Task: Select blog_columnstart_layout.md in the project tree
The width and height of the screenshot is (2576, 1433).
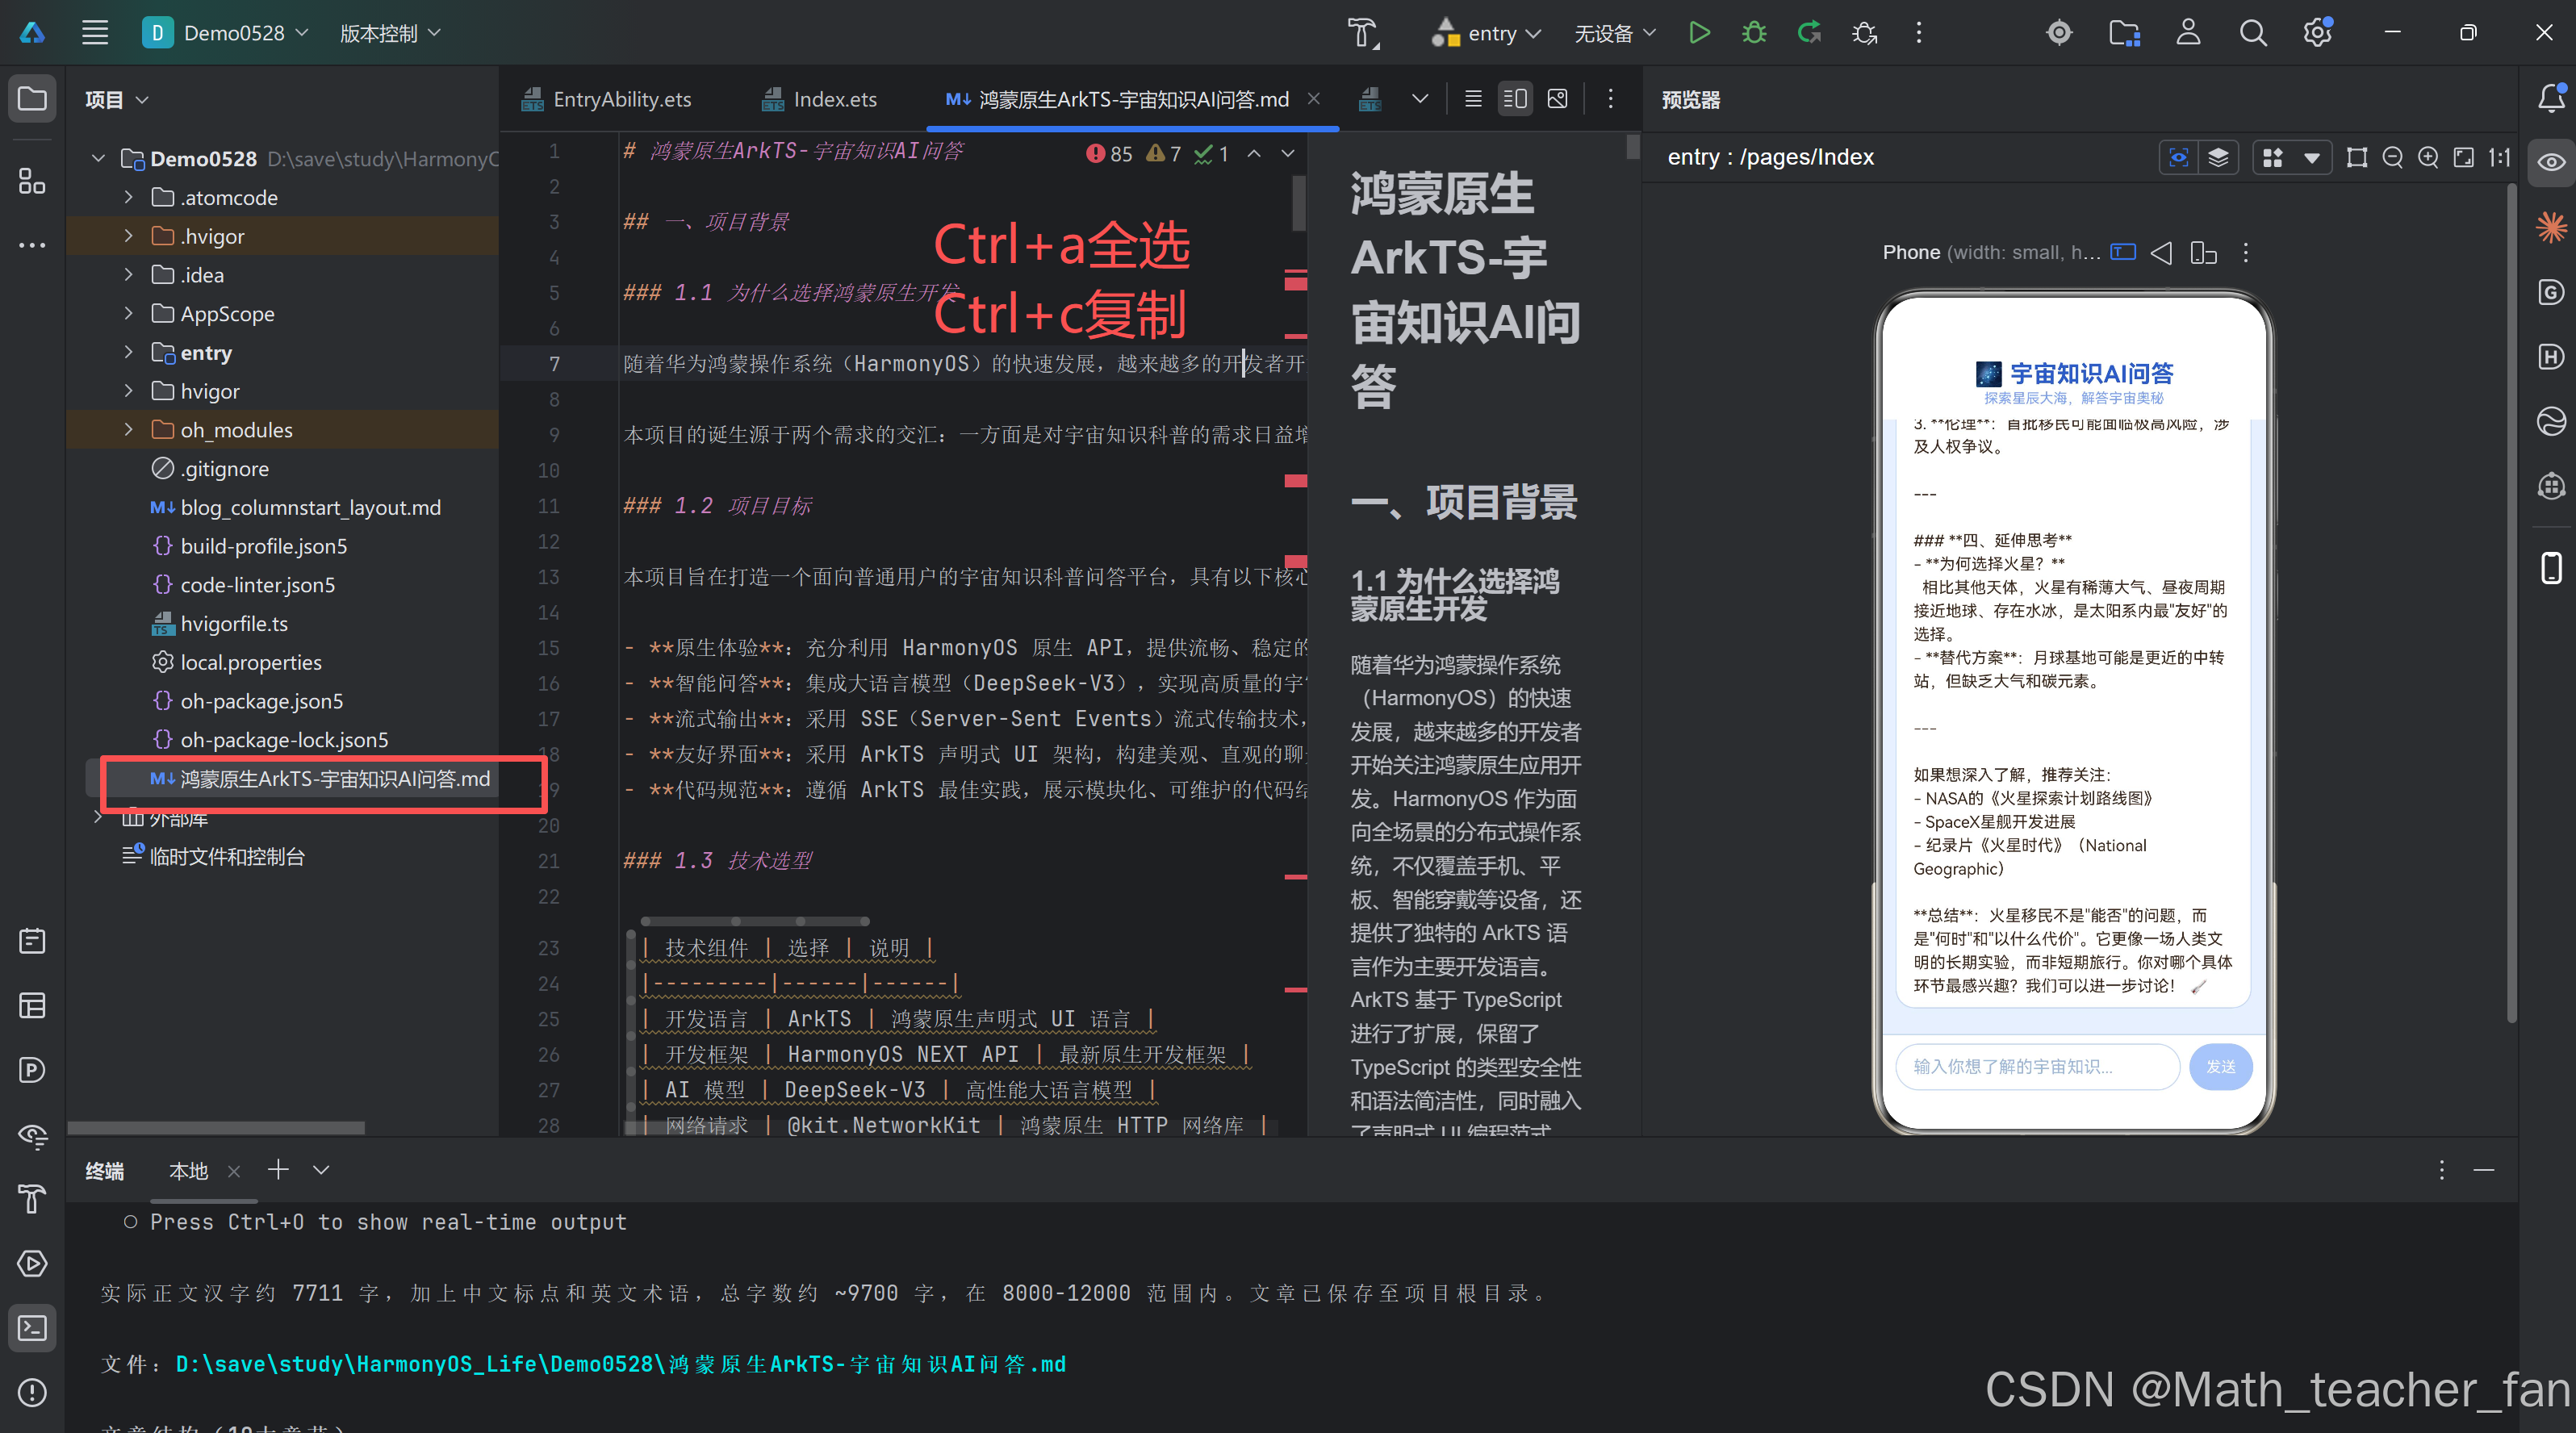Action: point(310,507)
